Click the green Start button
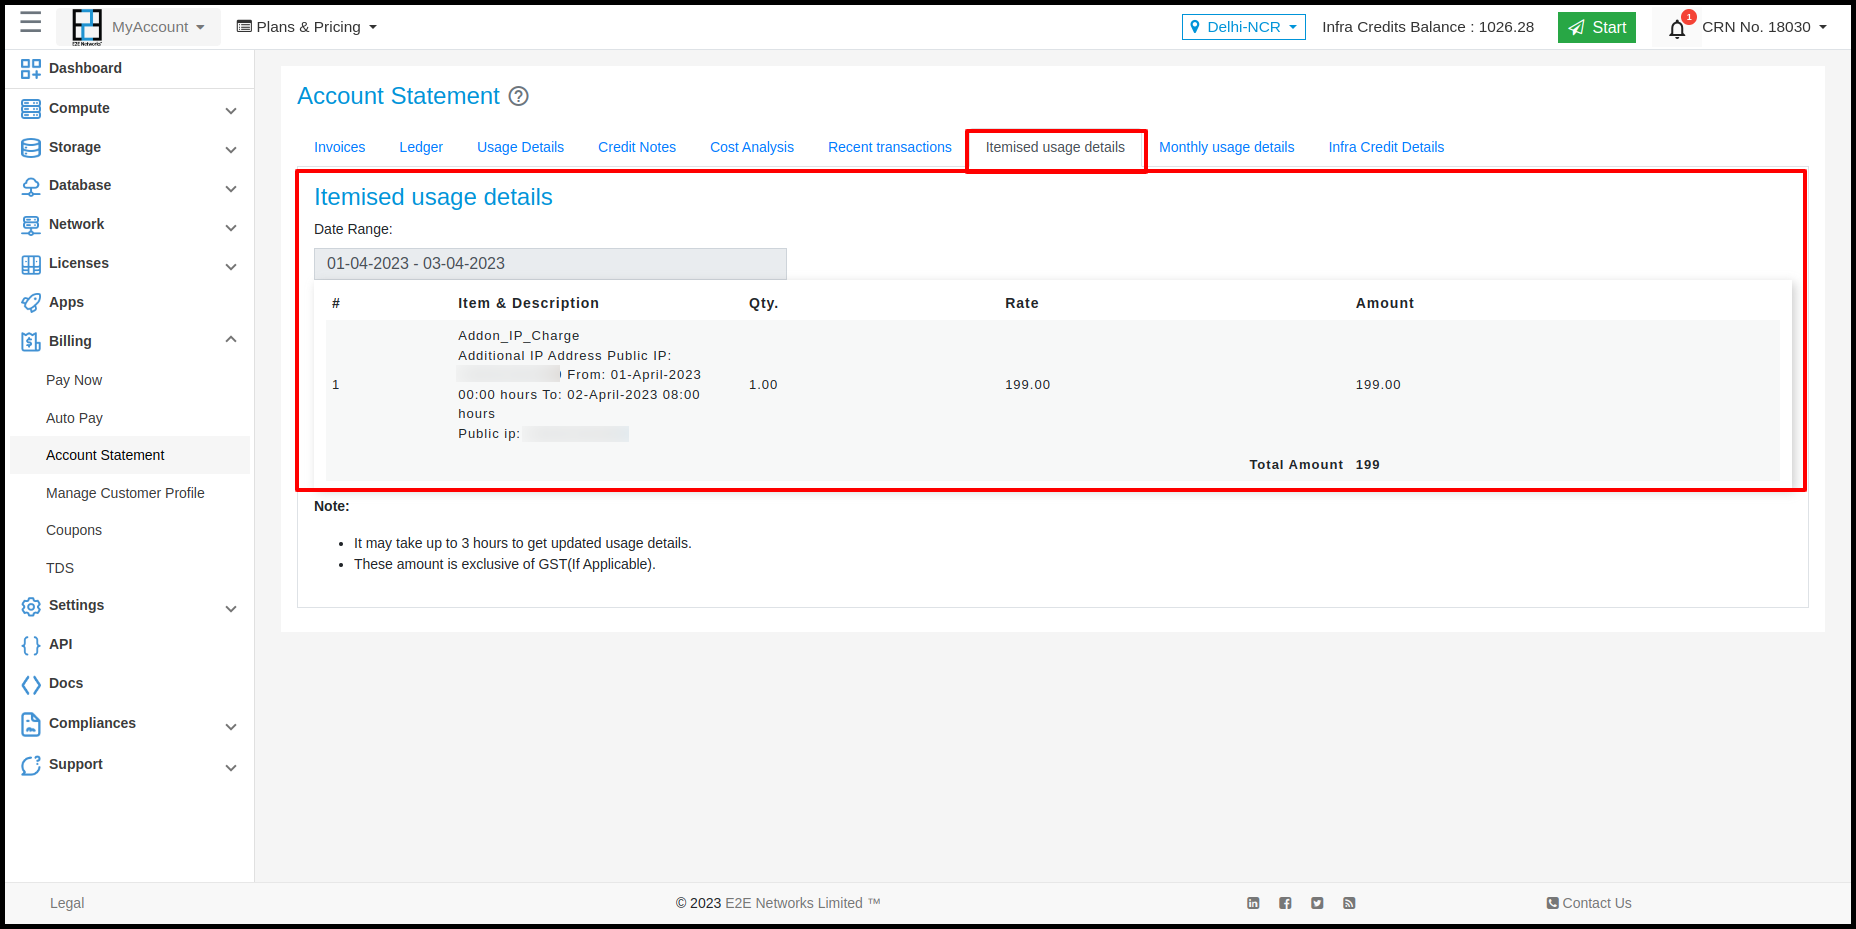This screenshot has height=929, width=1856. point(1596,27)
